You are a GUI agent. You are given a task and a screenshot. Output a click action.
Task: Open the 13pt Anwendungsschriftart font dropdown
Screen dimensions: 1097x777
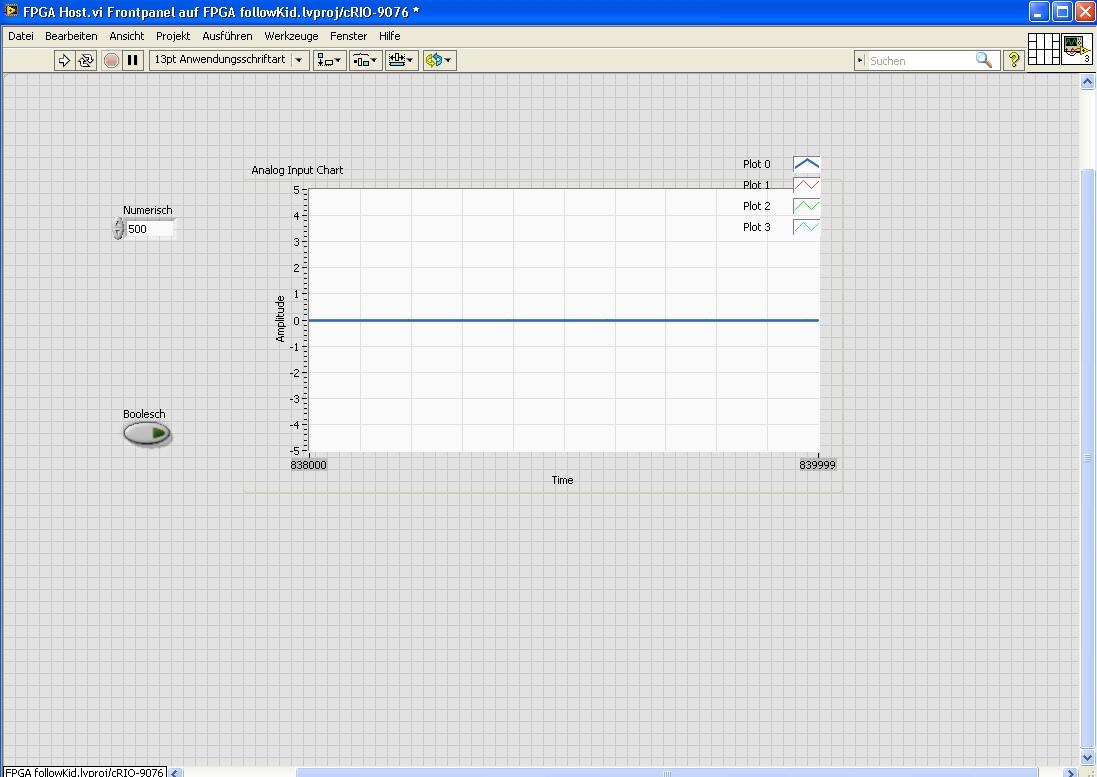click(229, 59)
